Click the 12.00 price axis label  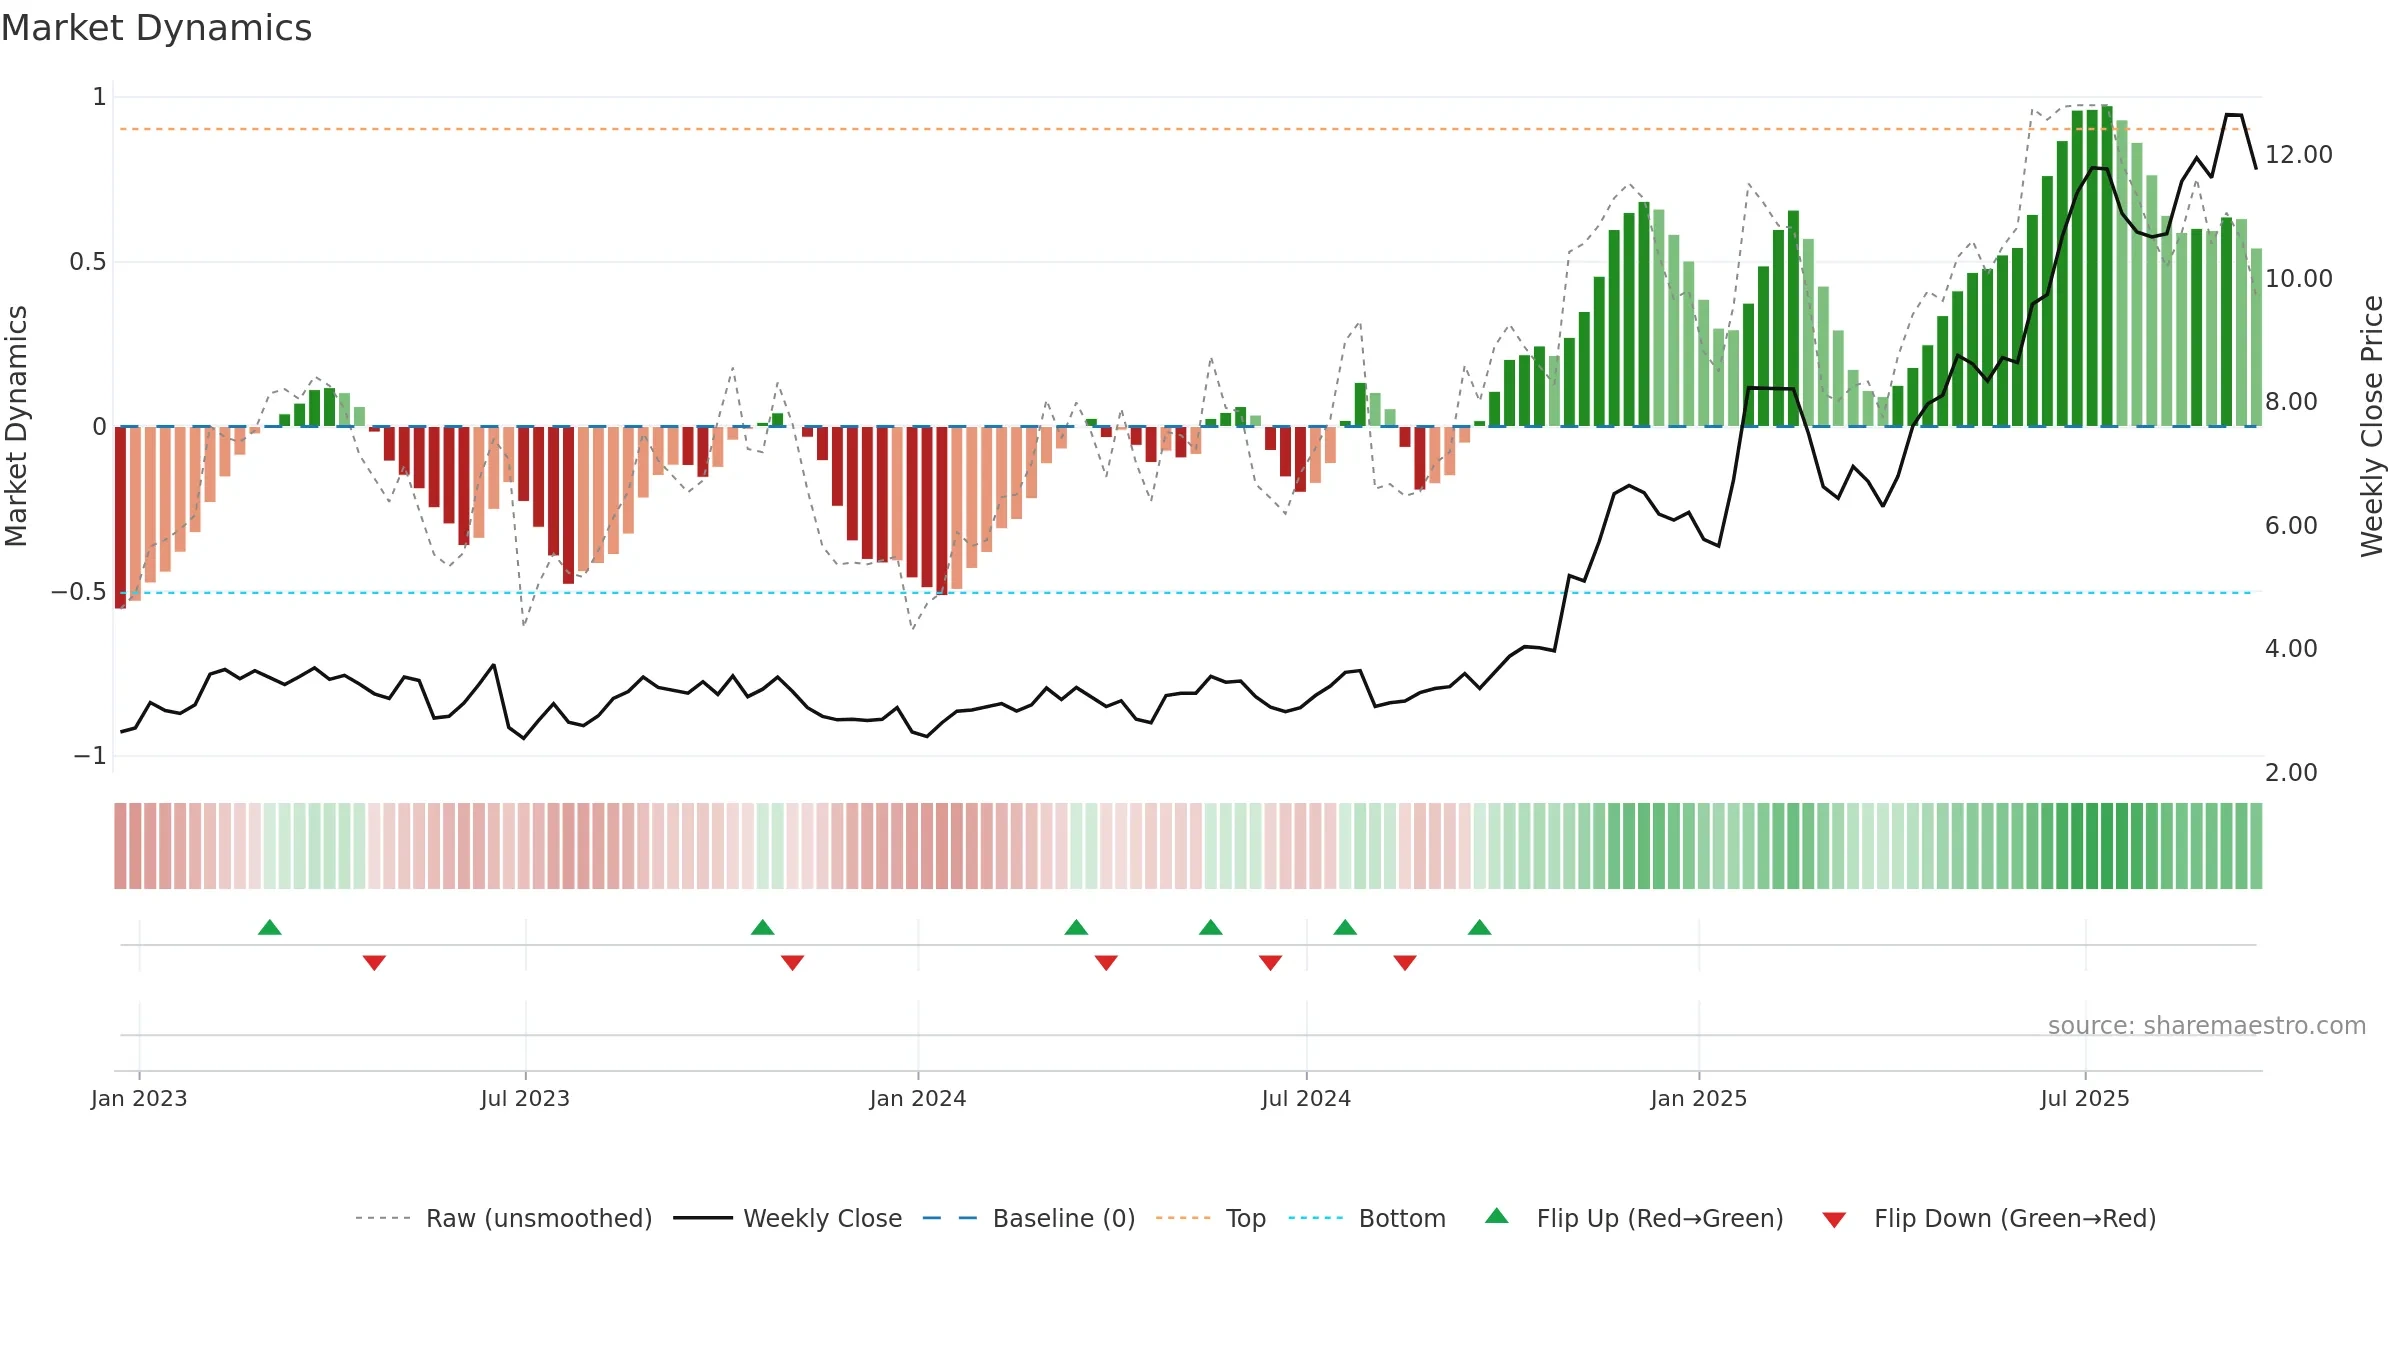coord(2298,155)
